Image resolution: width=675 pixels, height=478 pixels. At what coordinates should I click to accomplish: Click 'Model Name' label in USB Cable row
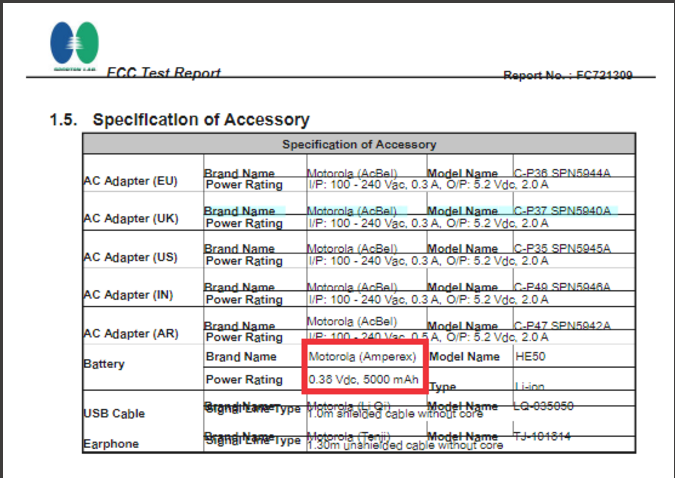click(x=462, y=406)
